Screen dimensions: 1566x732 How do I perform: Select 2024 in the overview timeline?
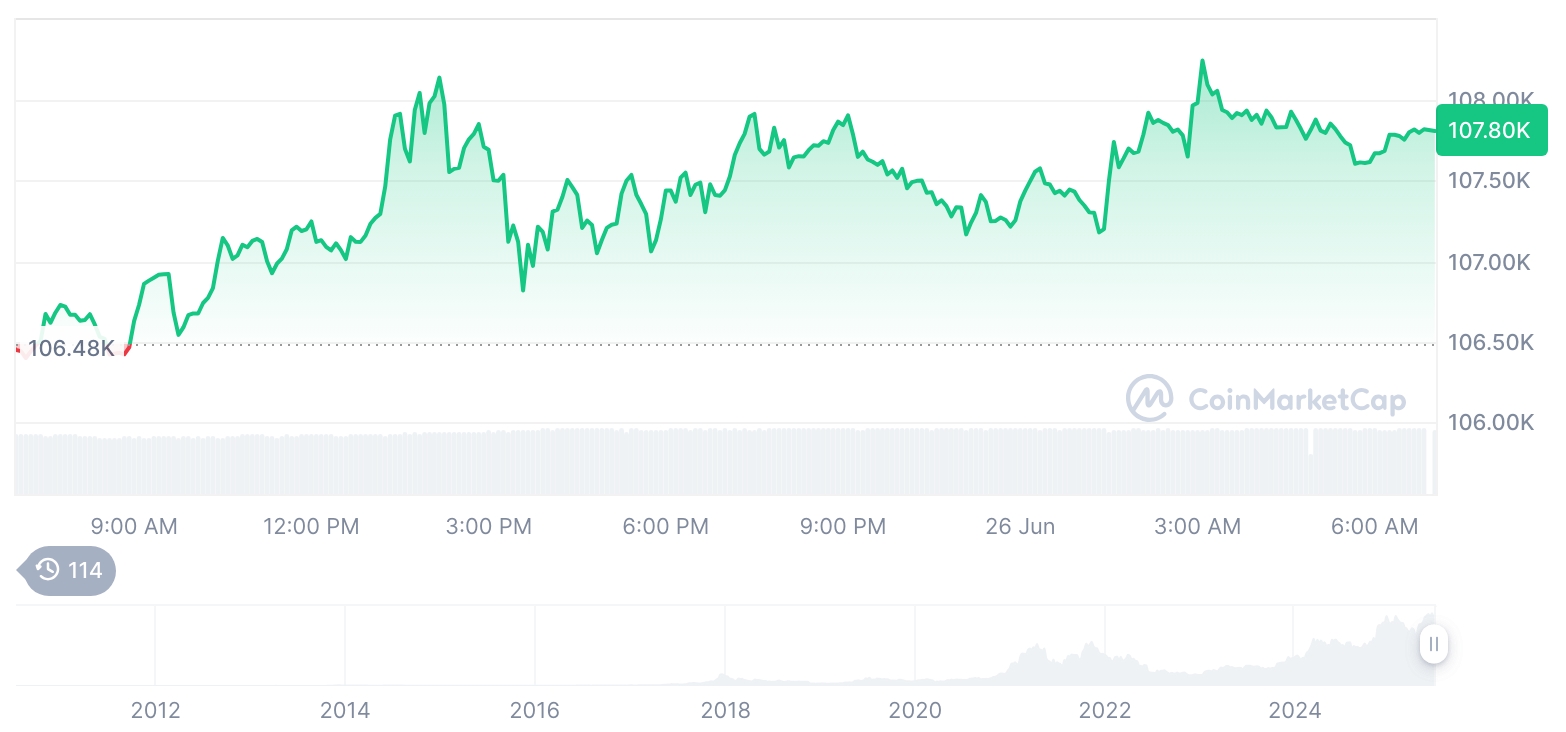tap(1294, 710)
